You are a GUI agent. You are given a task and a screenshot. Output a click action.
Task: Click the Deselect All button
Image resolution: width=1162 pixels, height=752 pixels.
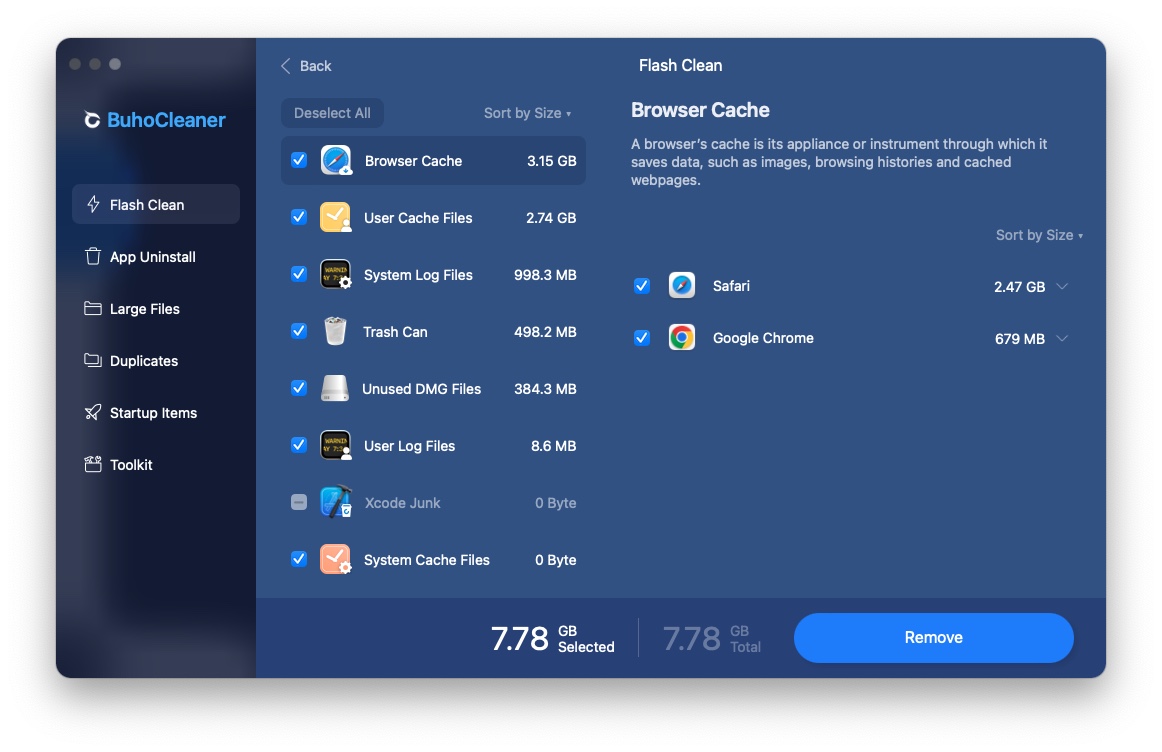pyautogui.click(x=332, y=113)
